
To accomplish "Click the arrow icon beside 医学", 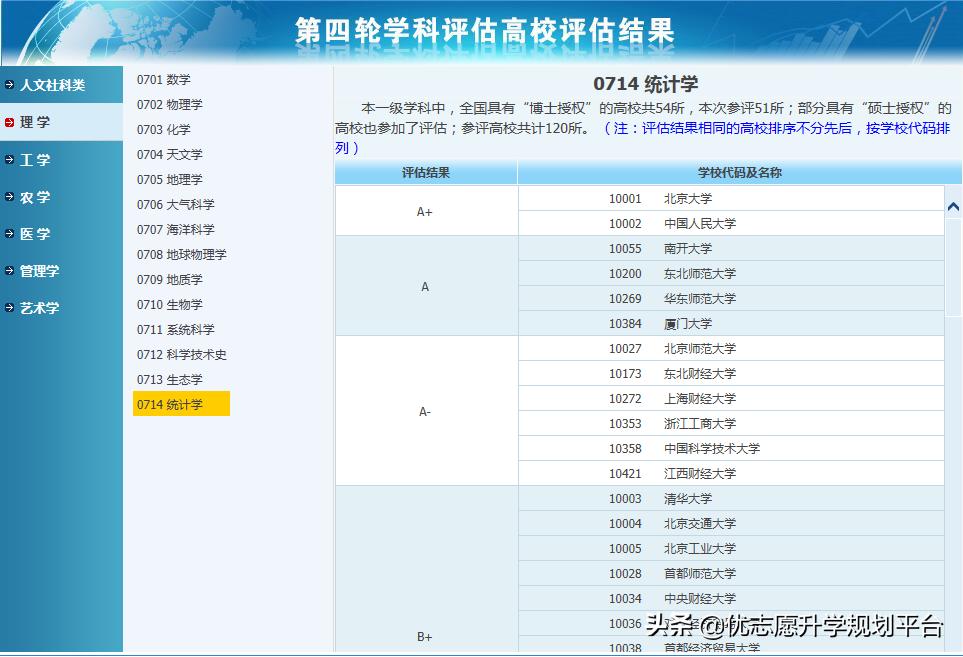I will coord(8,233).
